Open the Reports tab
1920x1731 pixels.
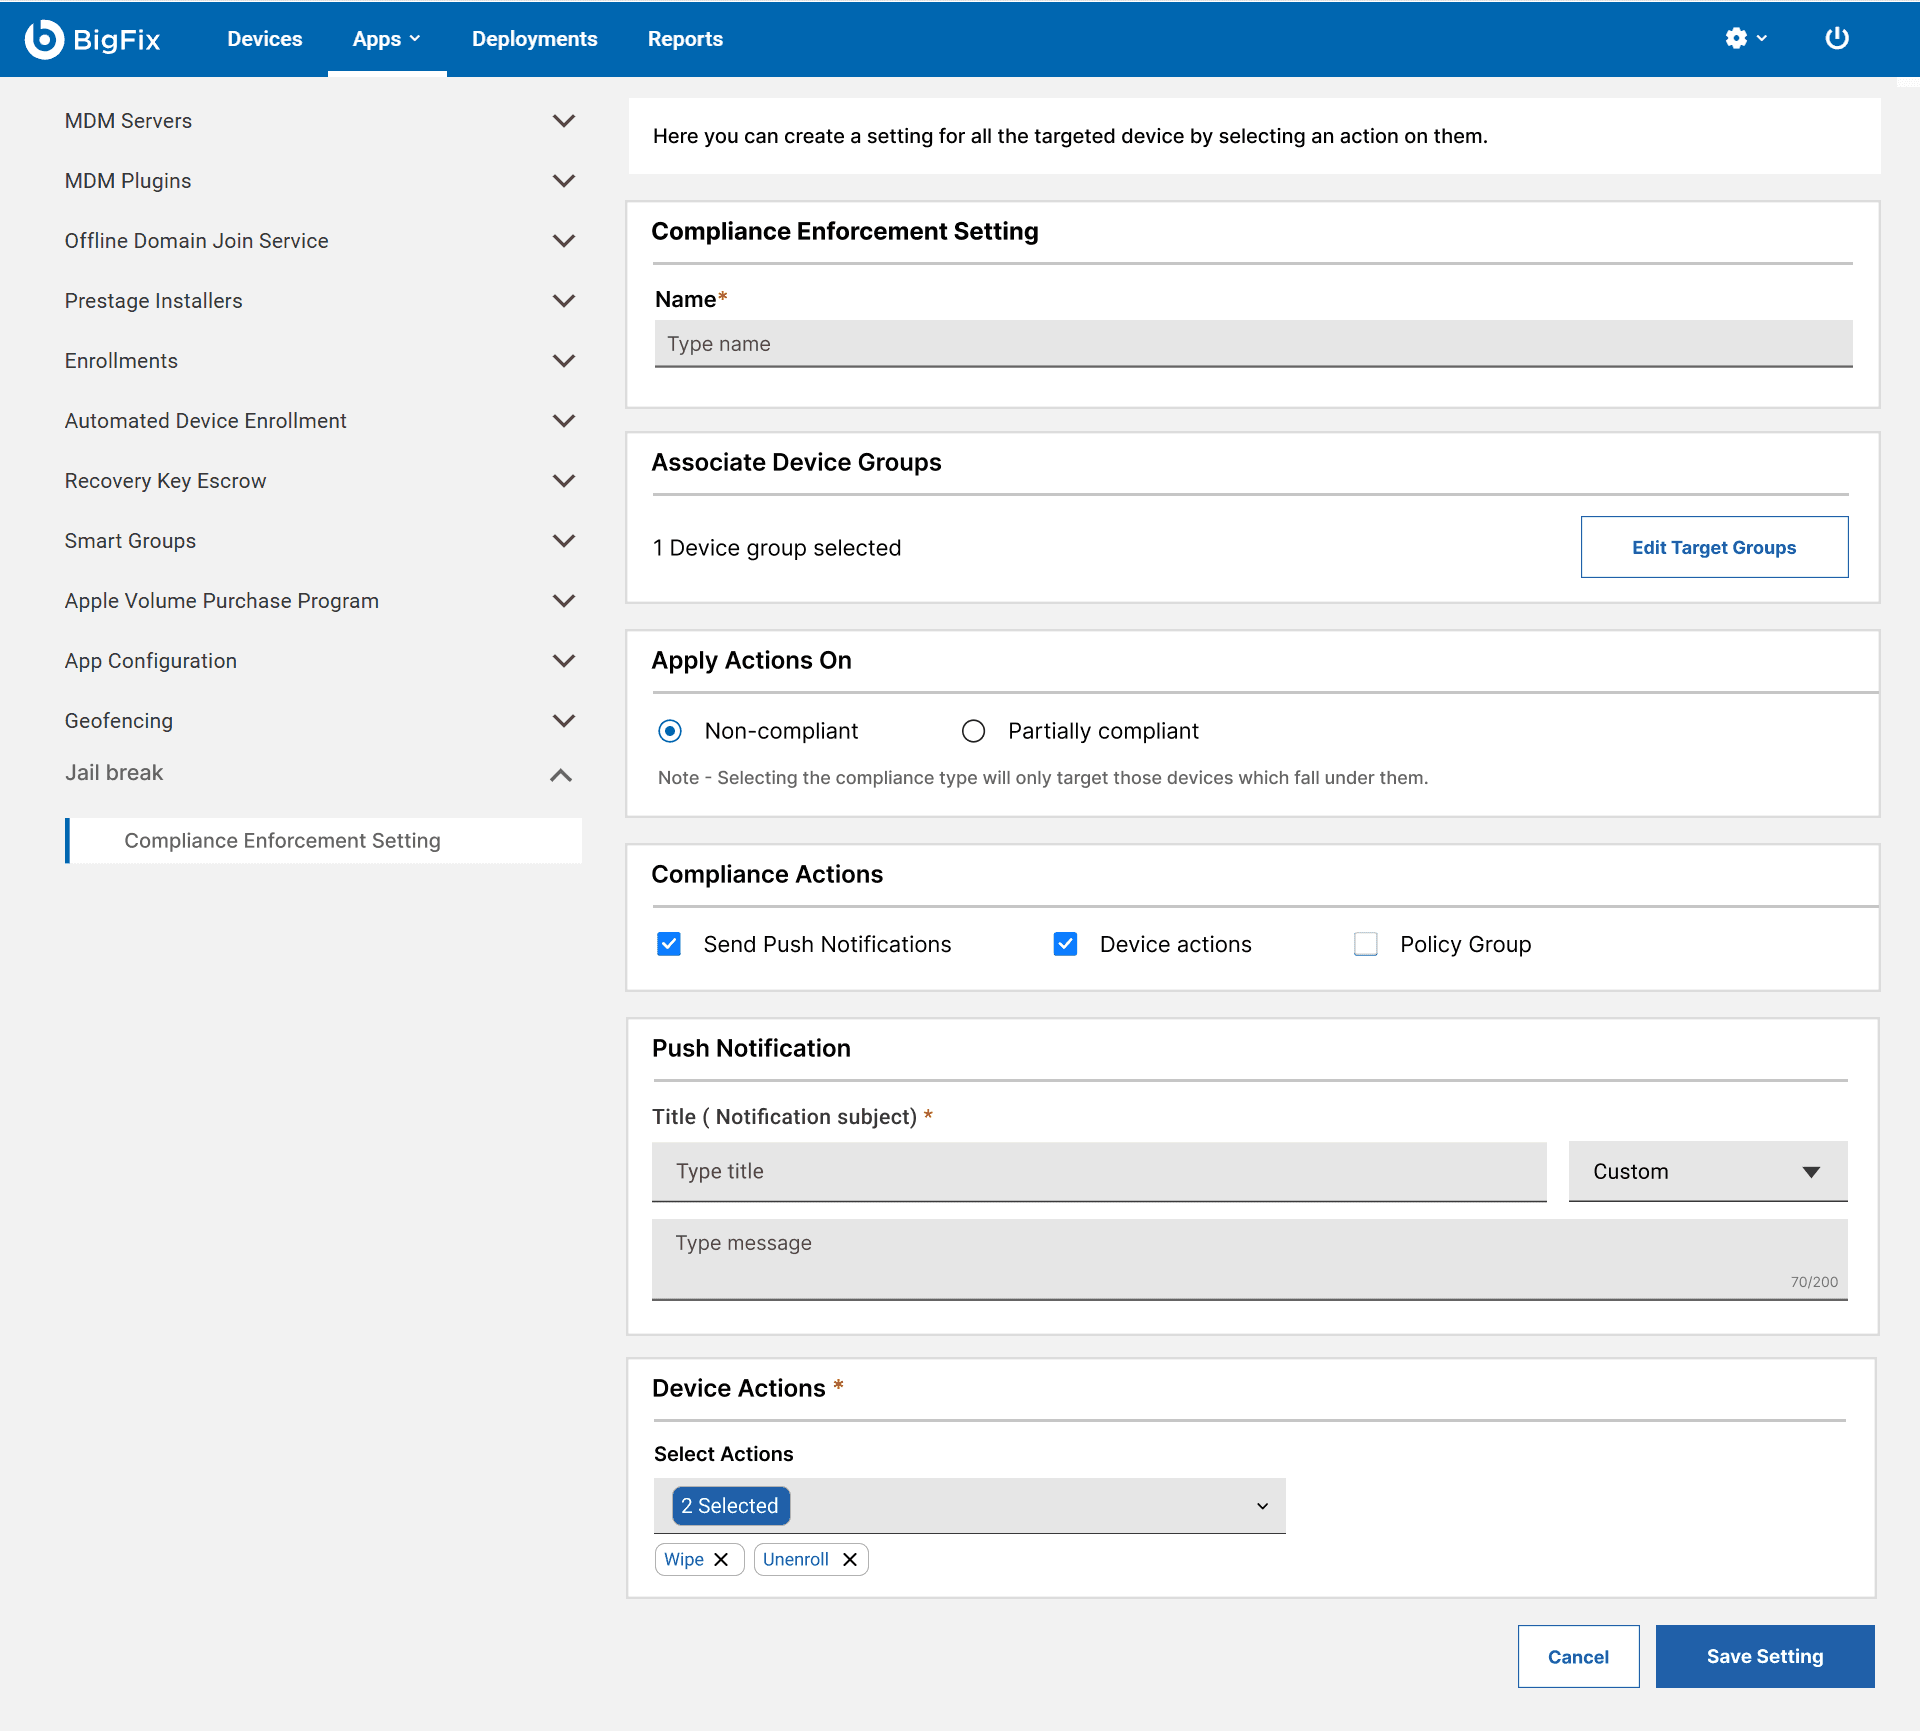coord(685,39)
